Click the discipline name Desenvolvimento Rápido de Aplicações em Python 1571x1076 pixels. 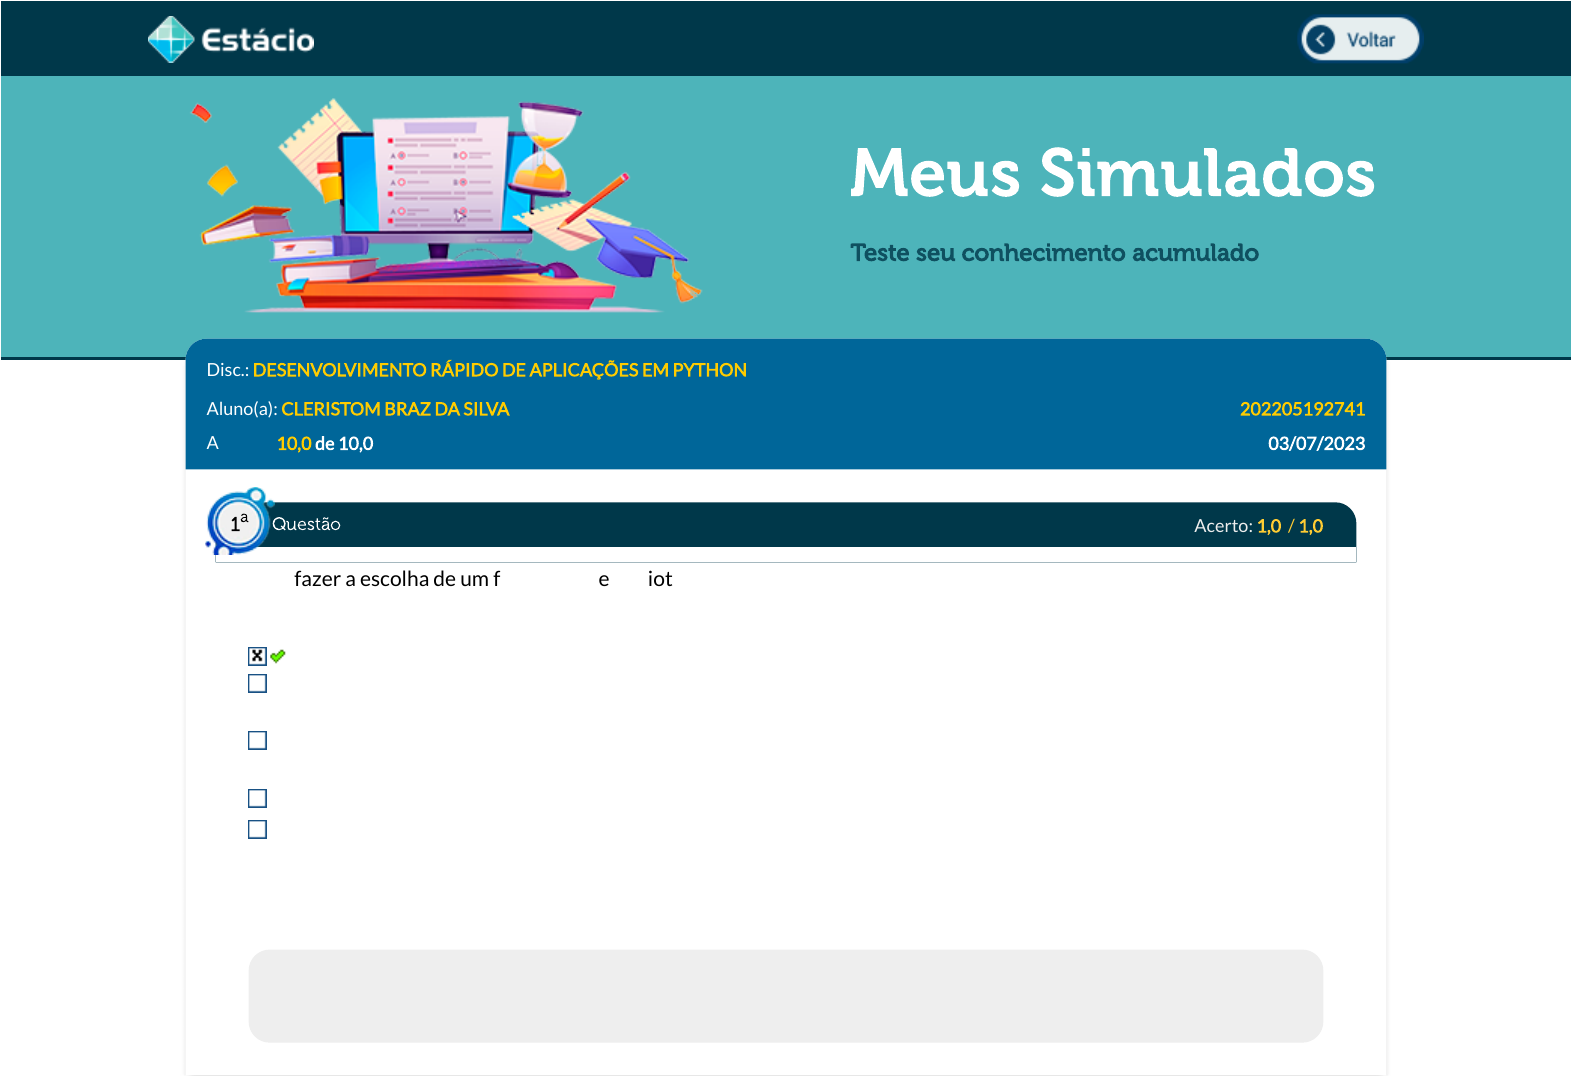point(499,370)
